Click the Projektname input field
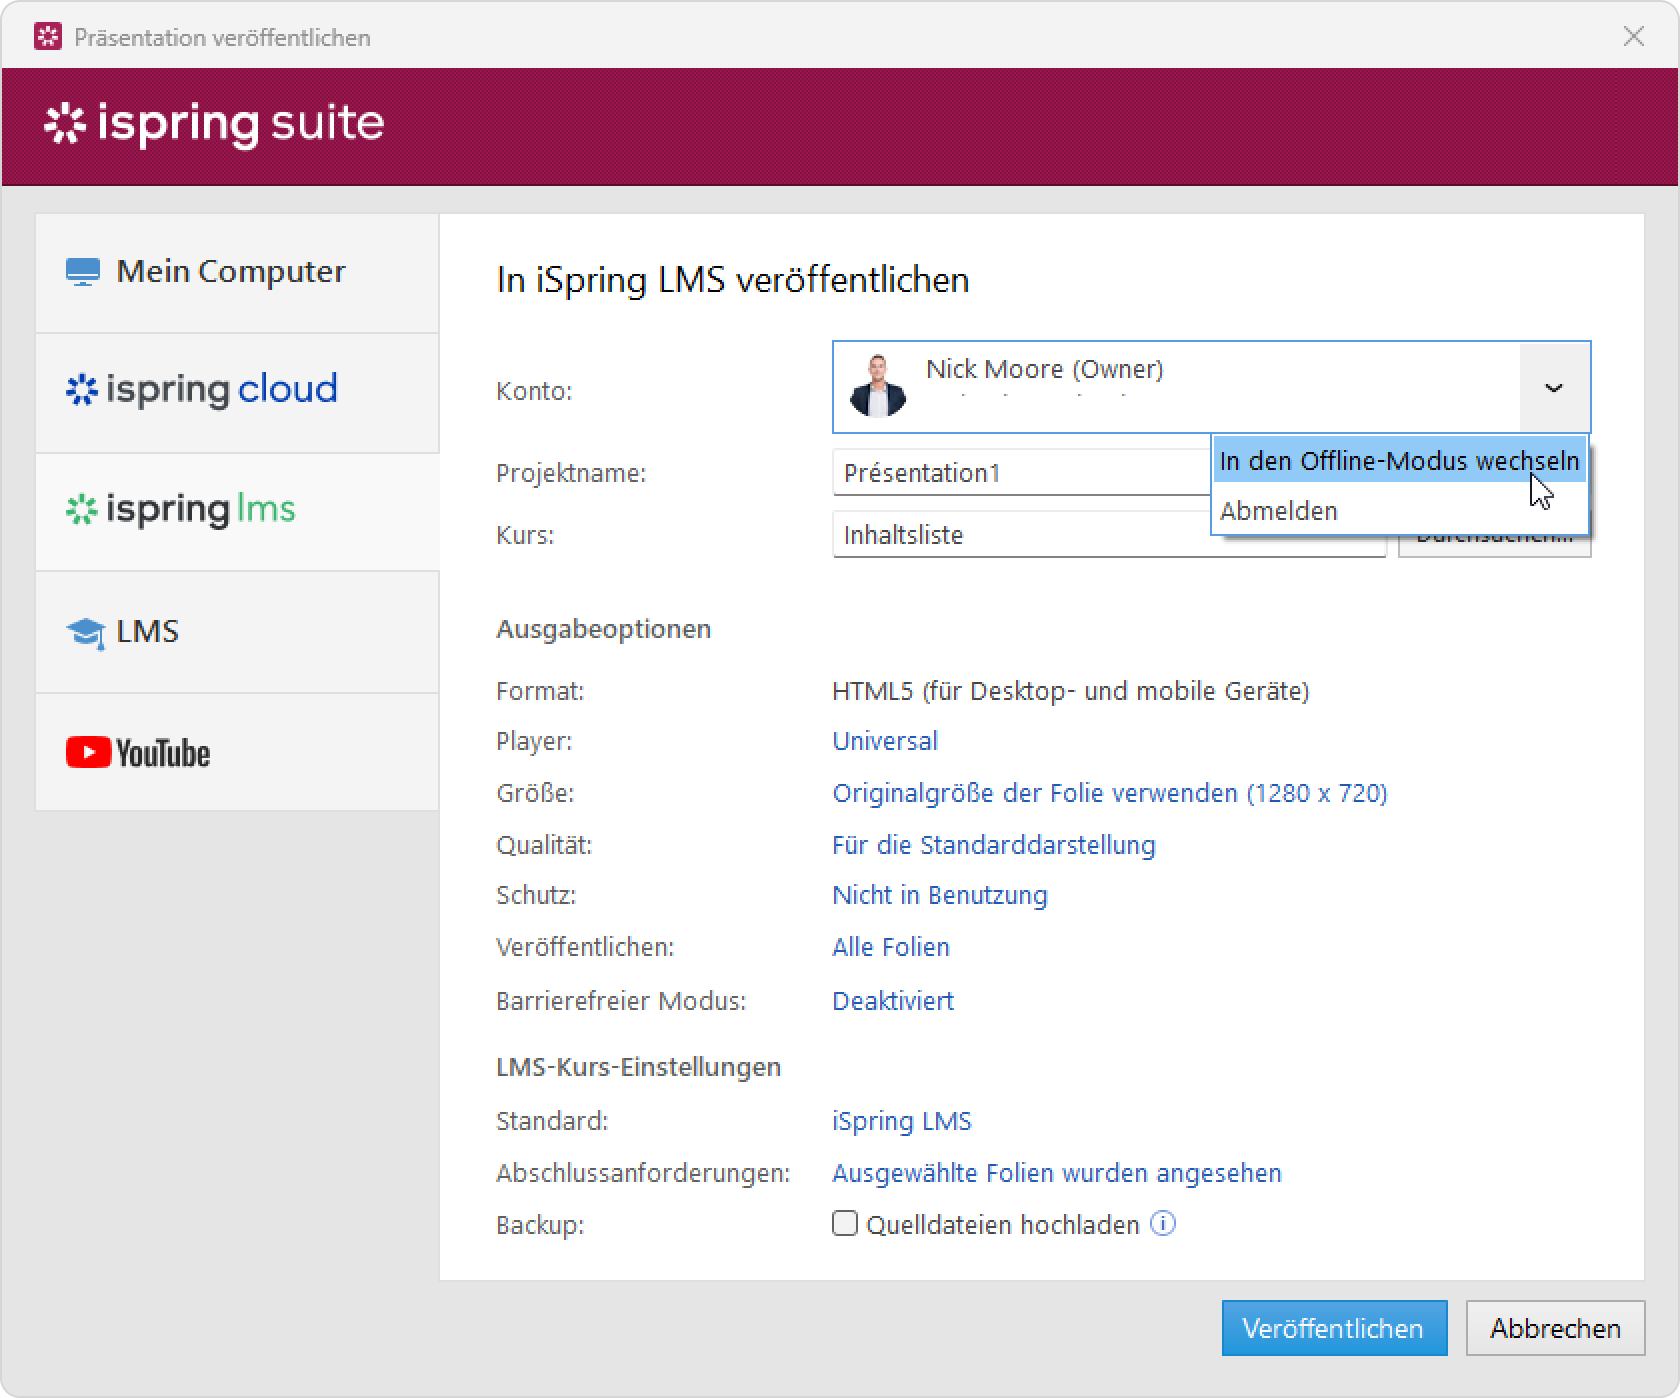The image size is (1680, 1398). (x=1022, y=472)
